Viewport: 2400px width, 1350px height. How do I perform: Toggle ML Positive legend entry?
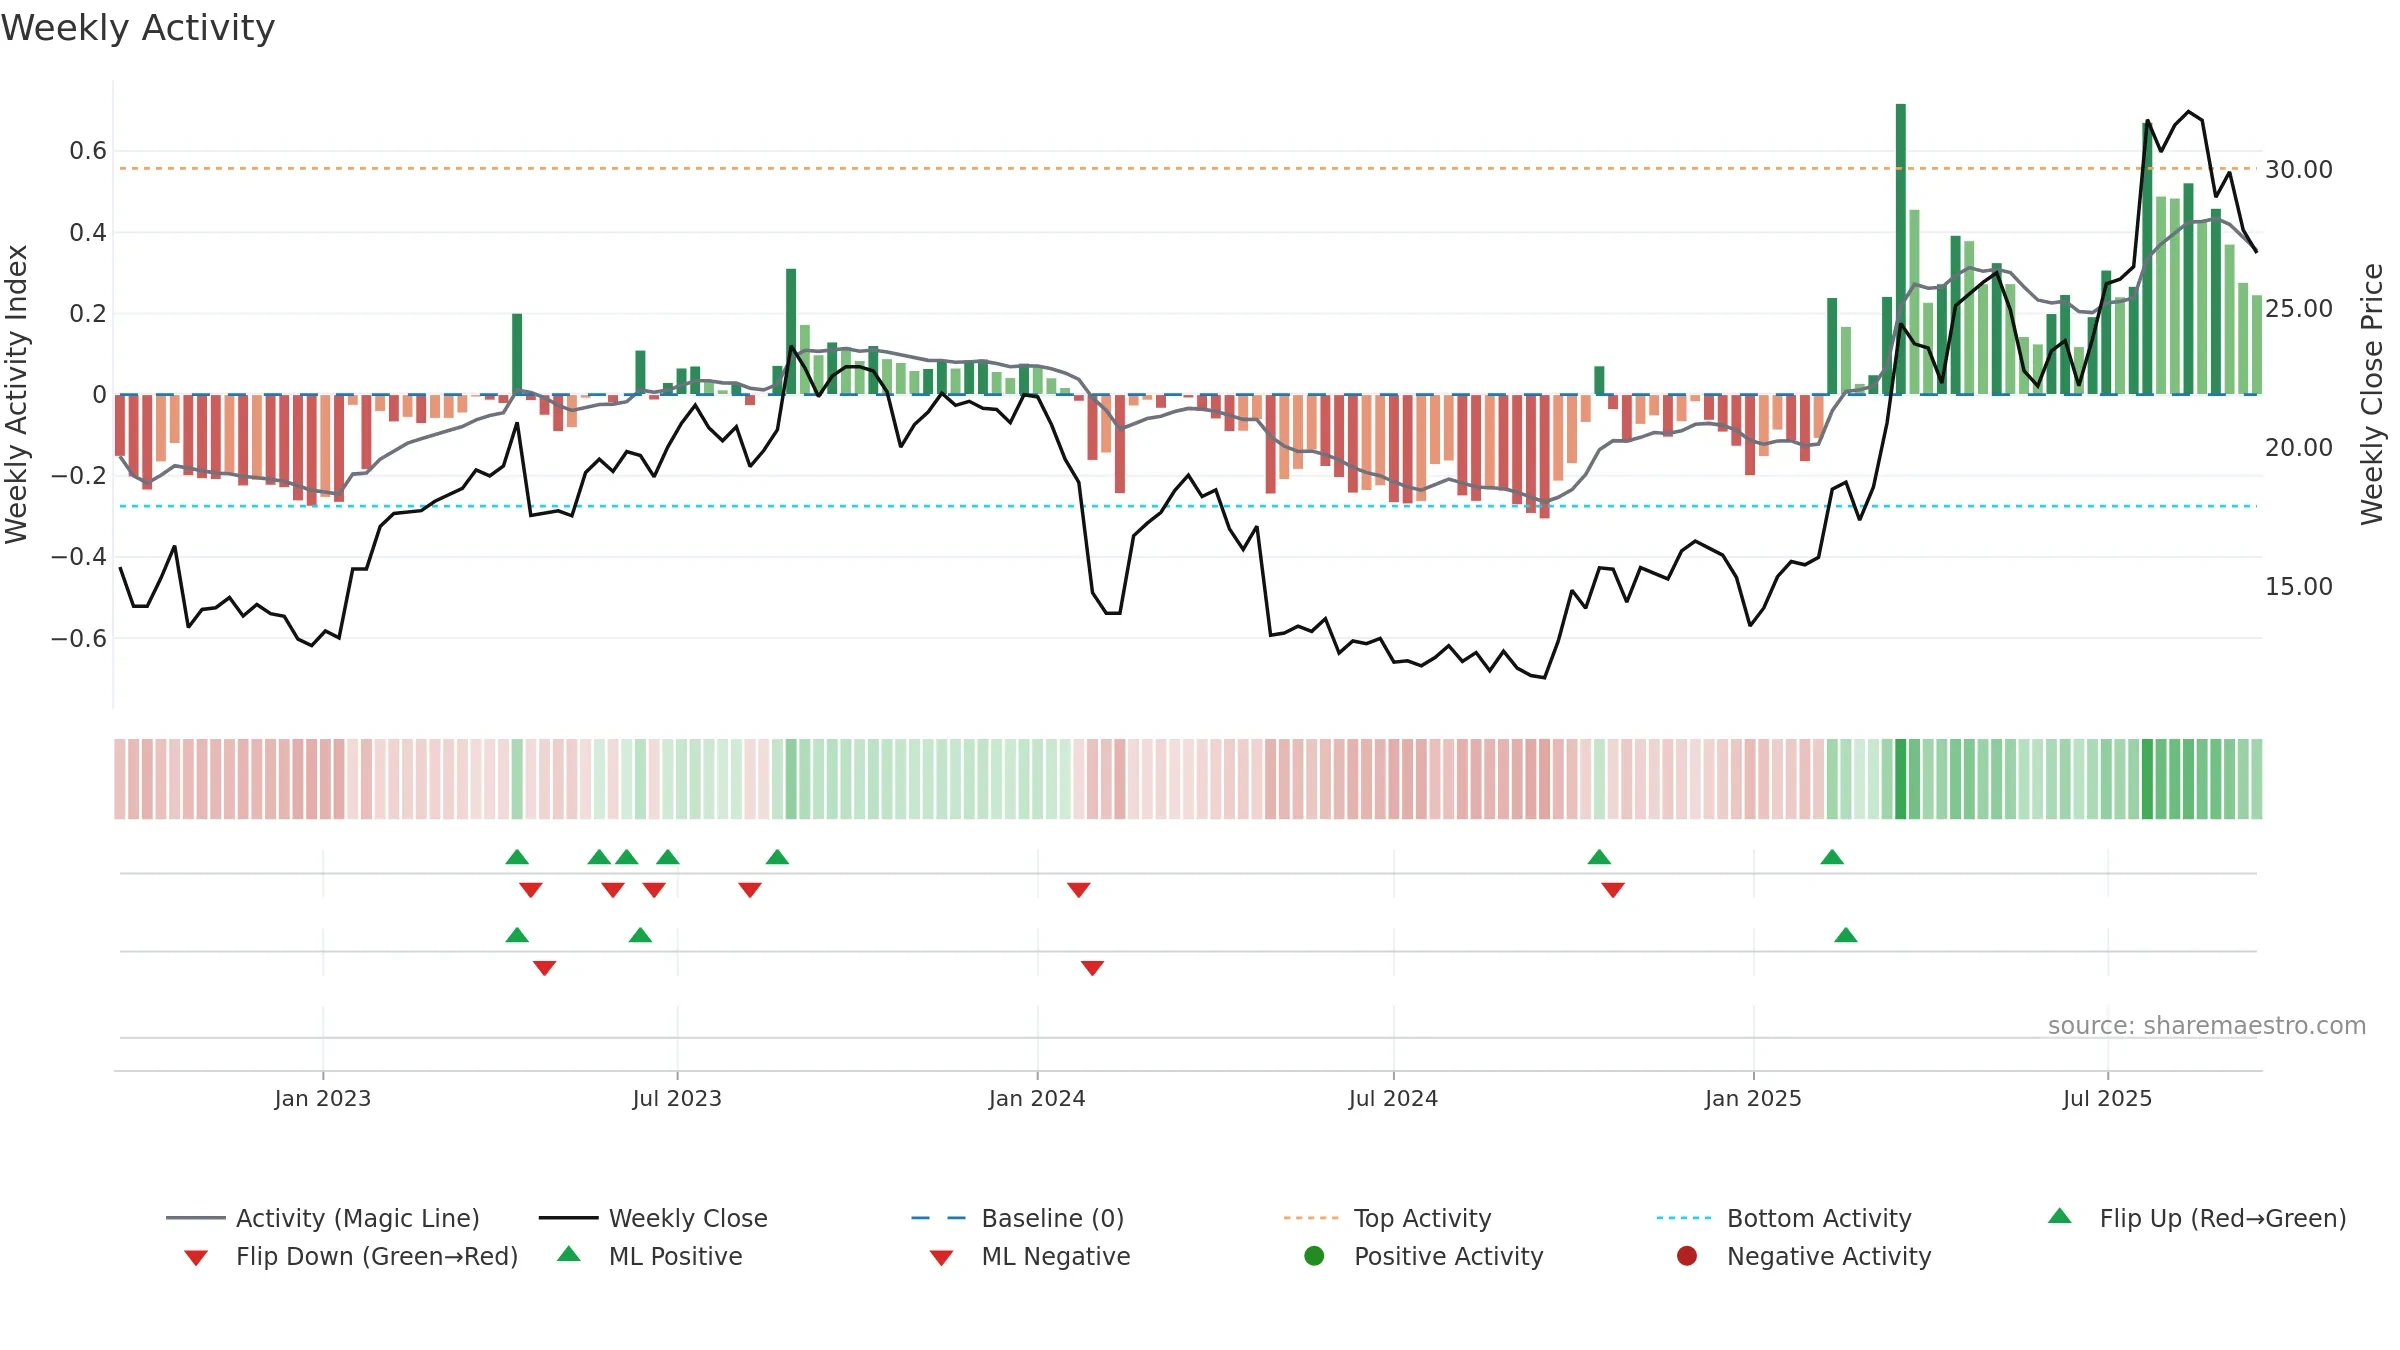click(x=650, y=1256)
